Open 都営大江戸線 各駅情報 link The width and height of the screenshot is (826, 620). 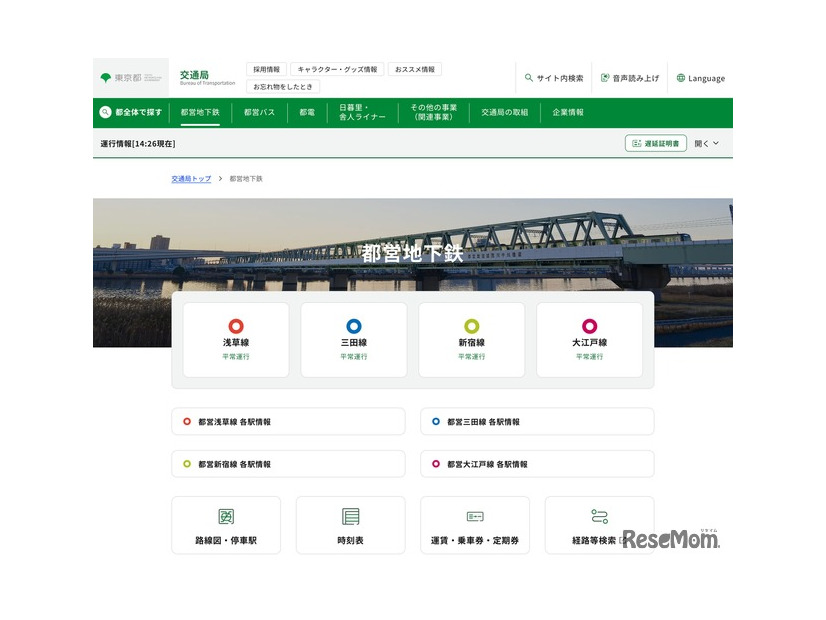(537, 464)
